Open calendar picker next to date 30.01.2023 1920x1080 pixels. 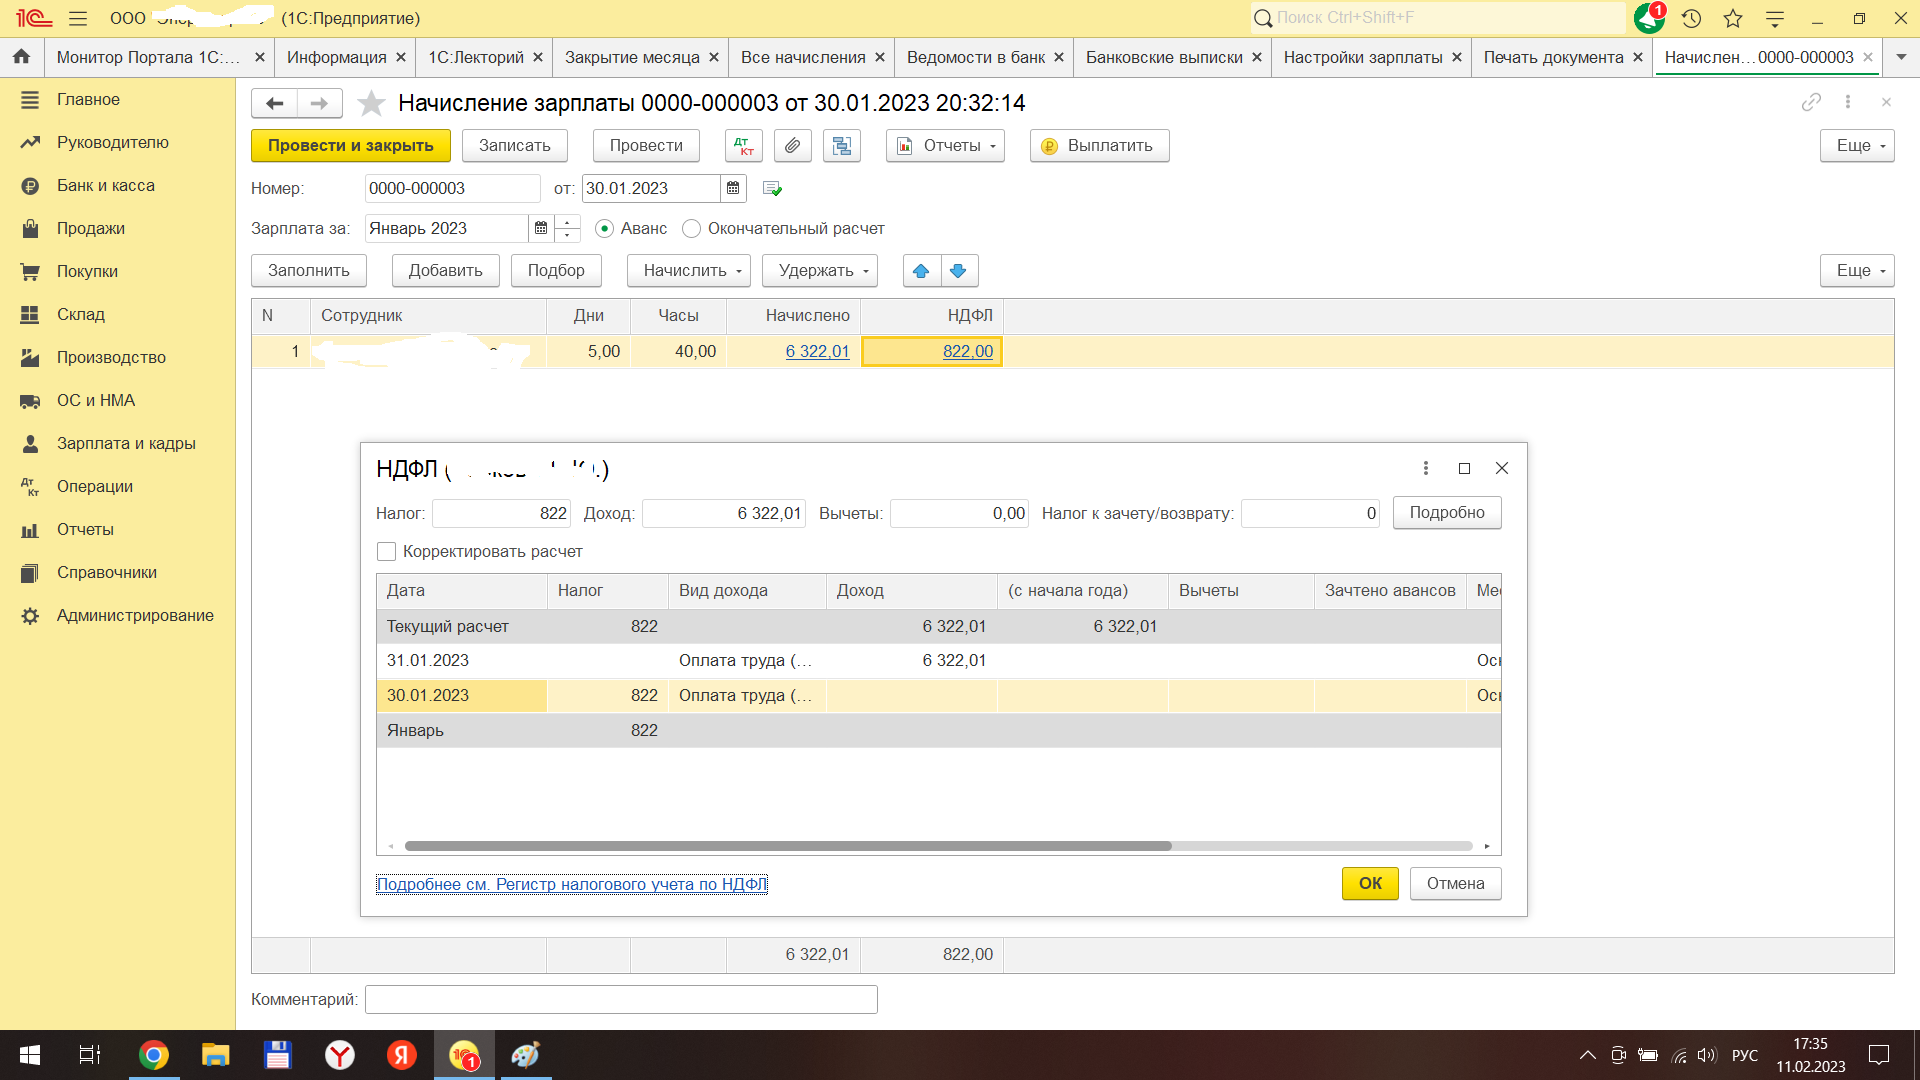733,188
